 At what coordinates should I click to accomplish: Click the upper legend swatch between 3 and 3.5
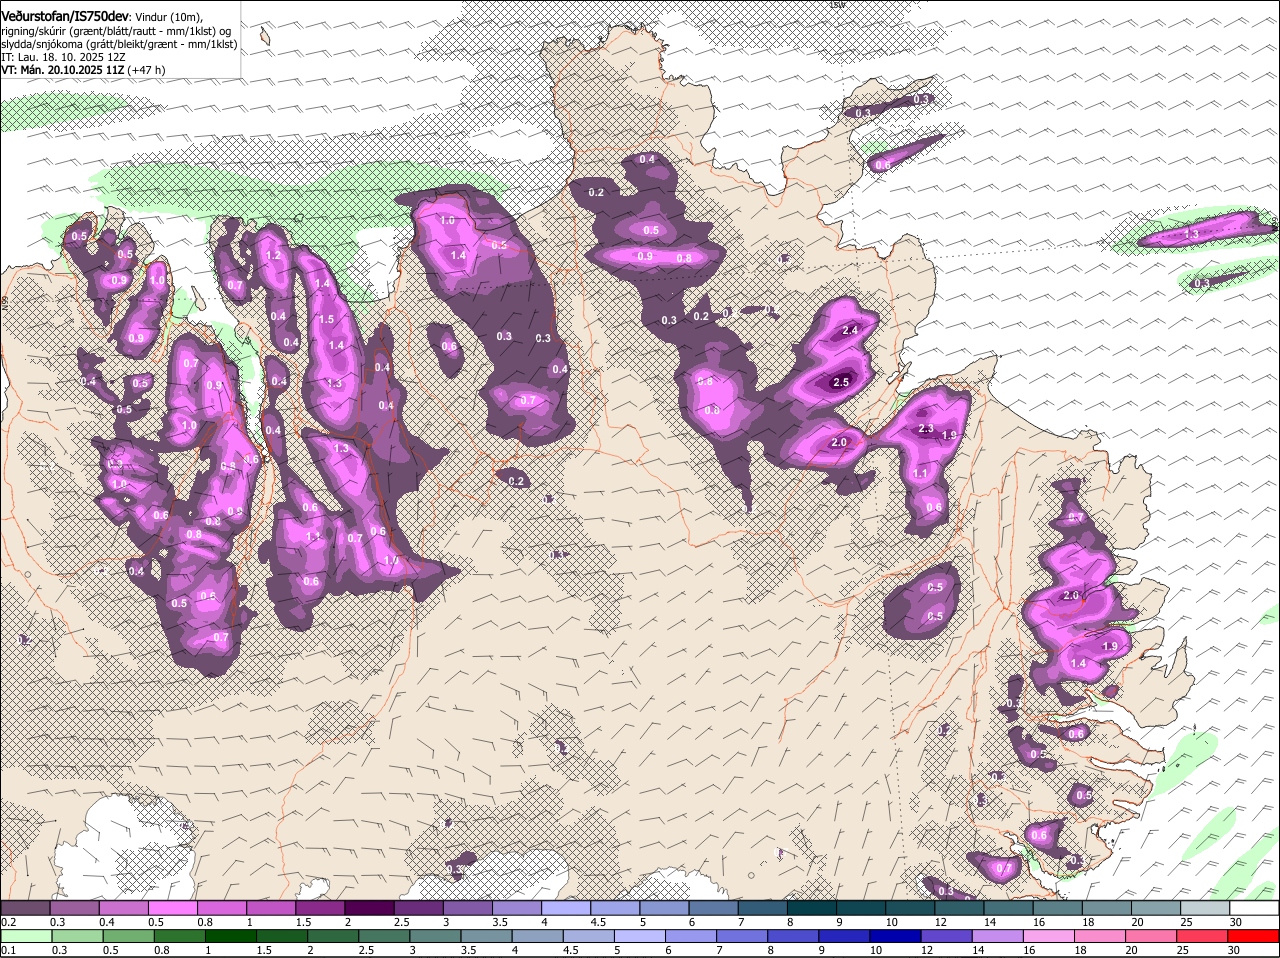click(467, 908)
